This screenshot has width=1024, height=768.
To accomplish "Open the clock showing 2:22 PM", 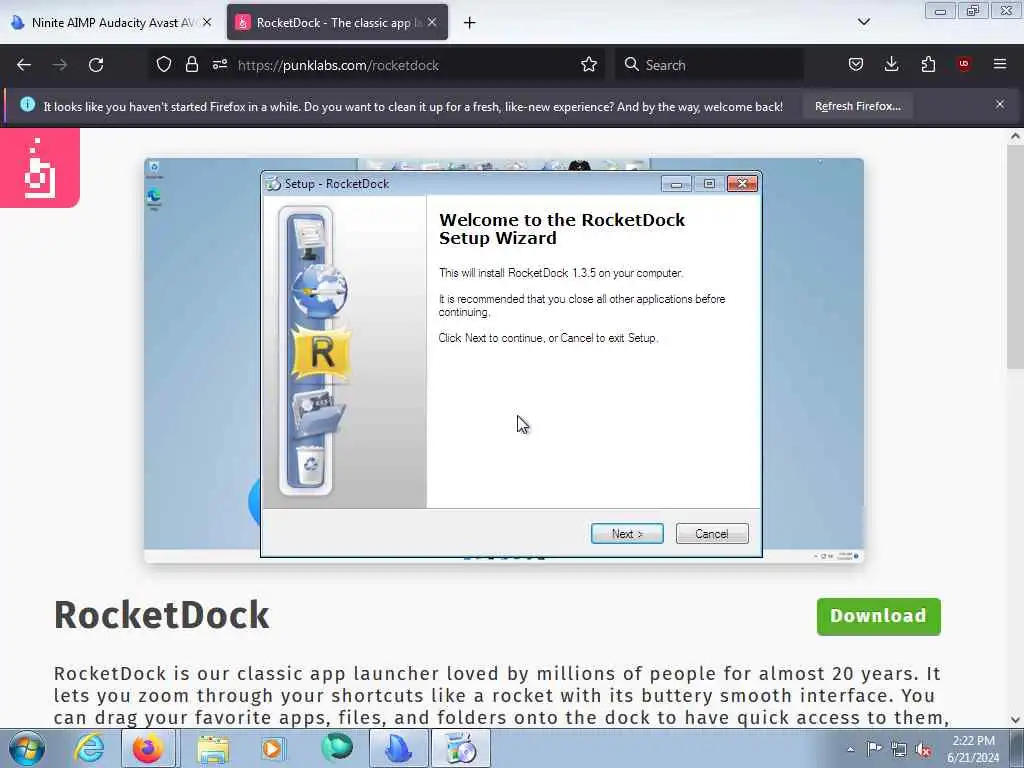I will [x=973, y=749].
